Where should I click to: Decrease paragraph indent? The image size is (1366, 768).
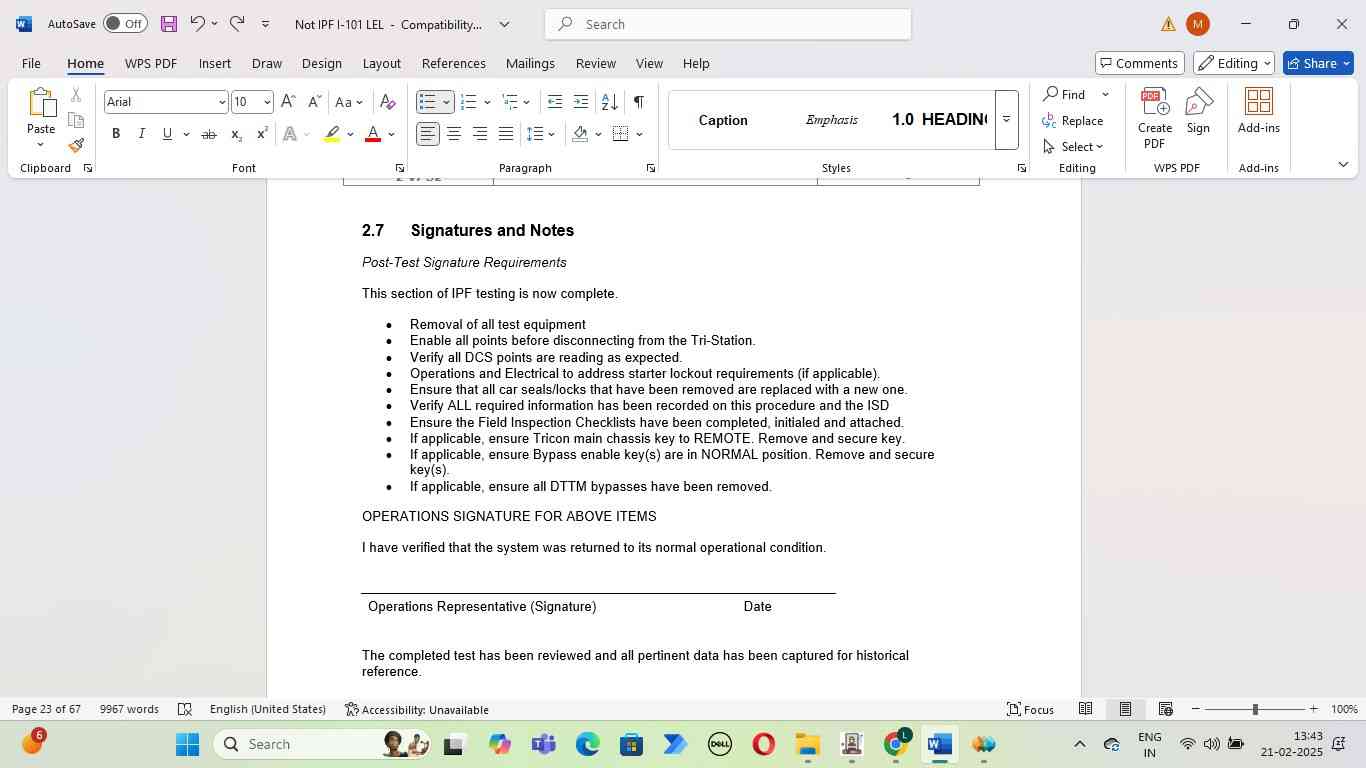[x=555, y=102]
